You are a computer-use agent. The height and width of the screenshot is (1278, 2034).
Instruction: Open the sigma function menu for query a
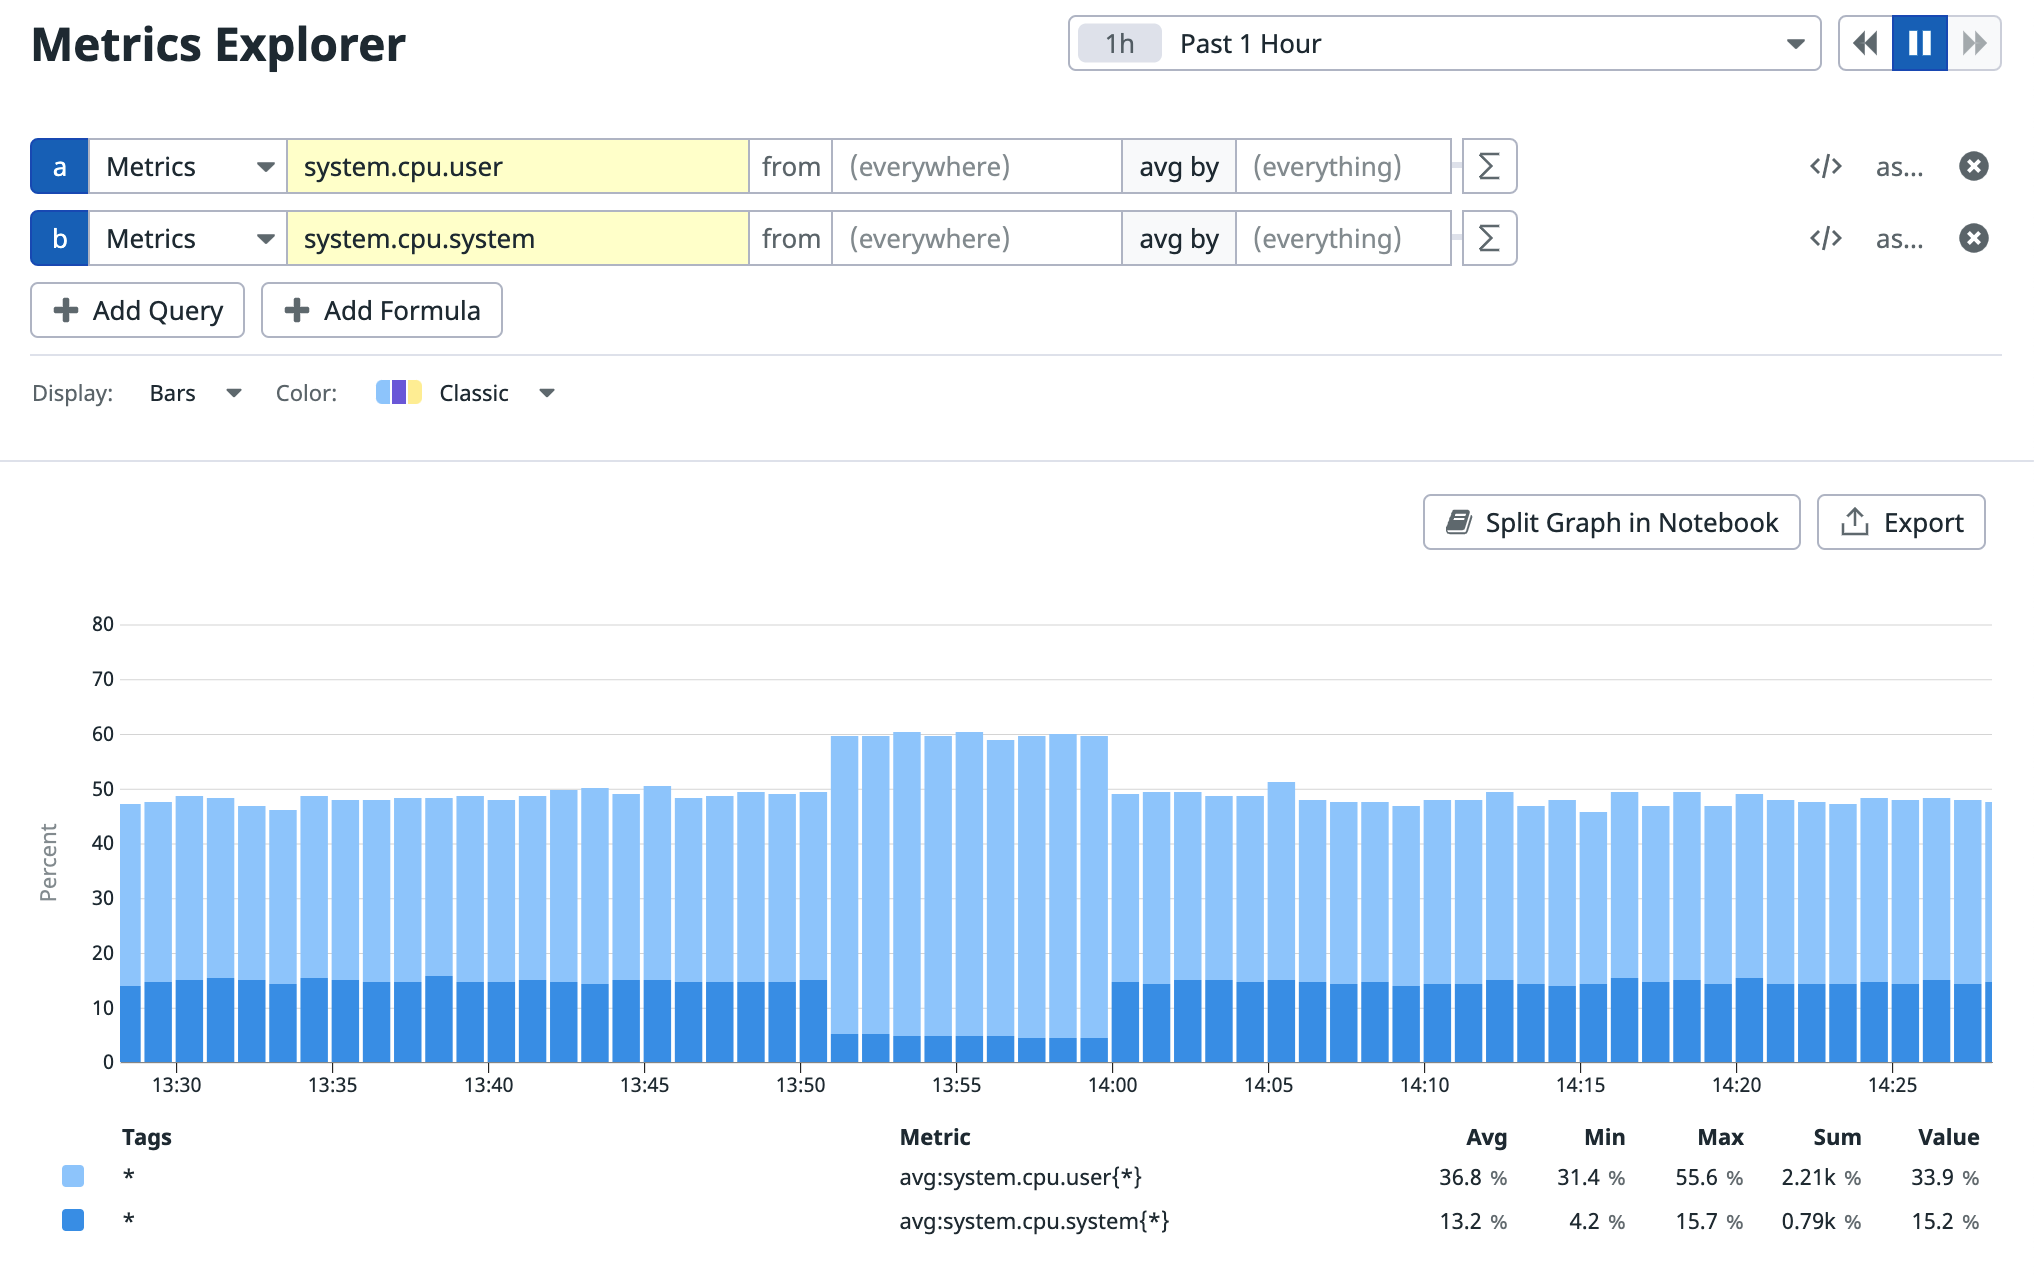pyautogui.click(x=1489, y=166)
